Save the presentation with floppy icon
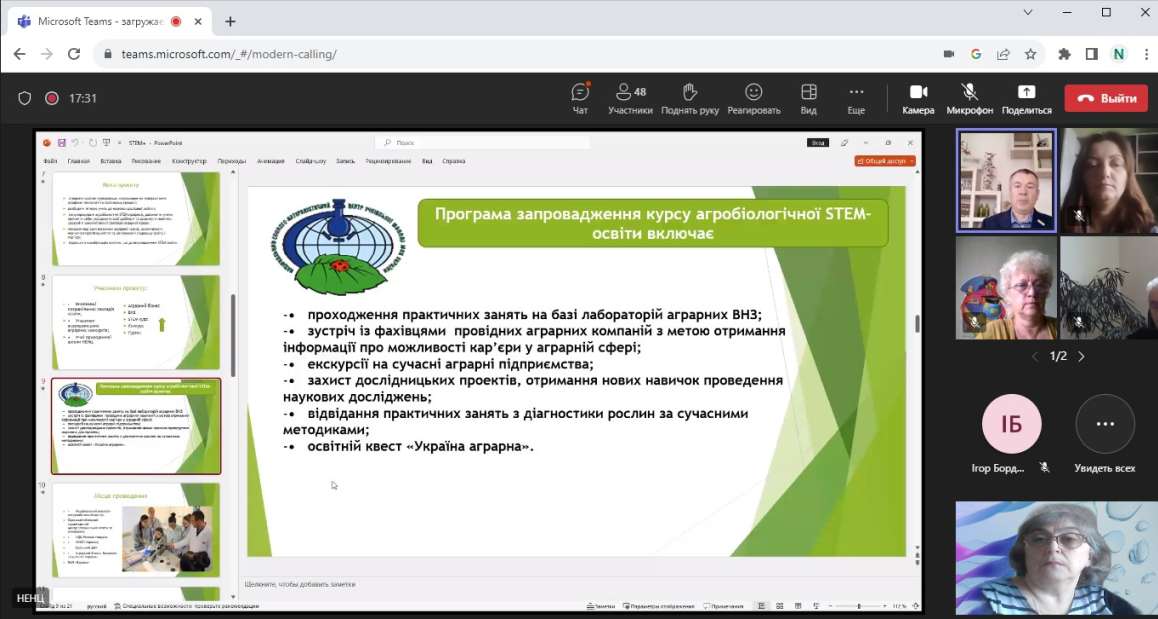The width and height of the screenshot is (1158, 619). coord(61,143)
